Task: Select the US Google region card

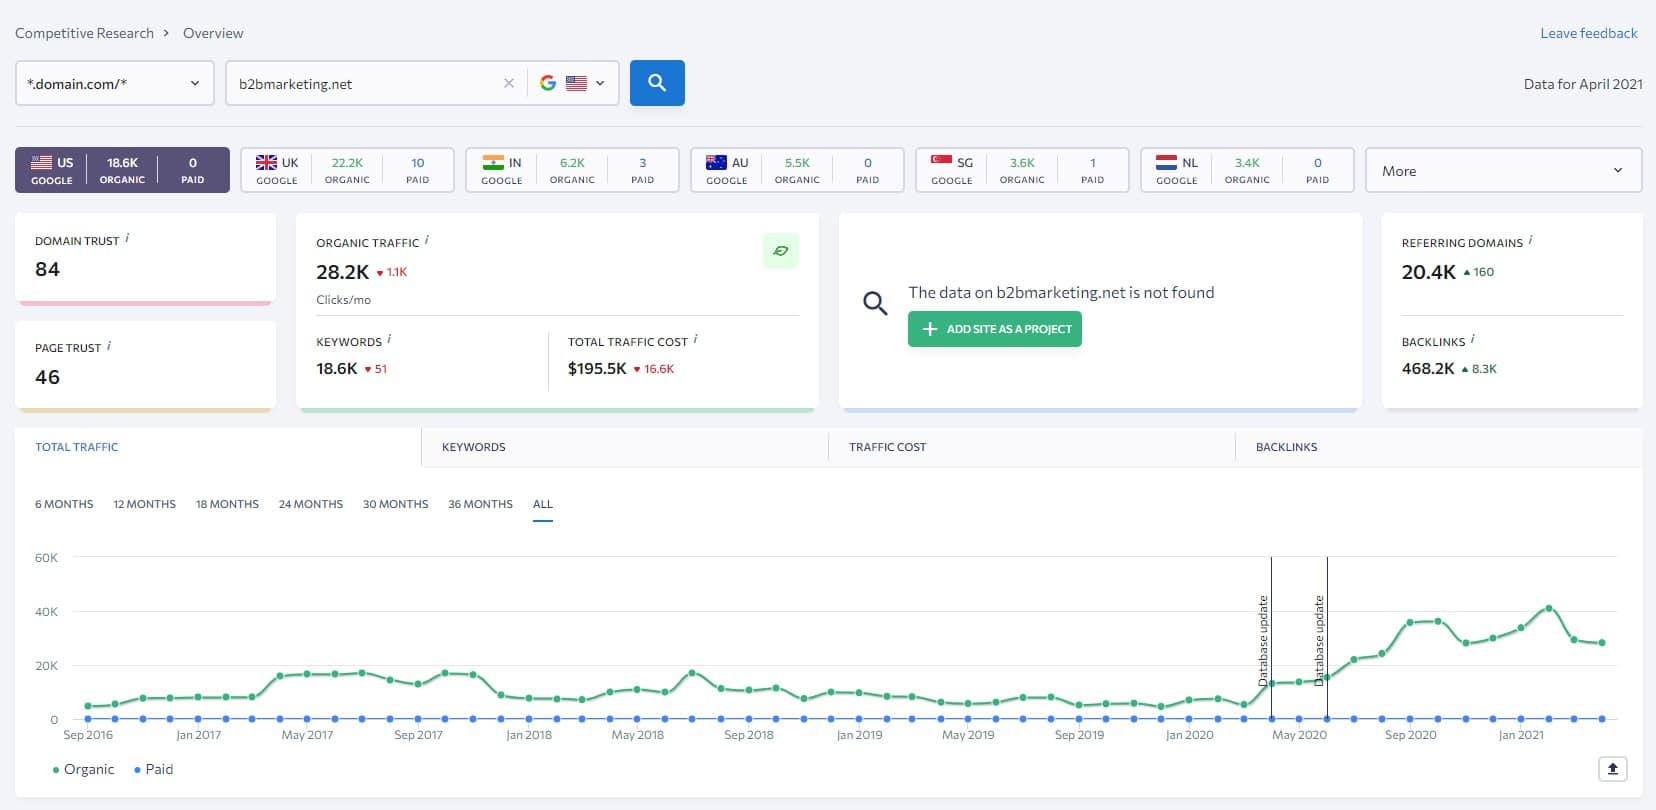Action: 122,170
